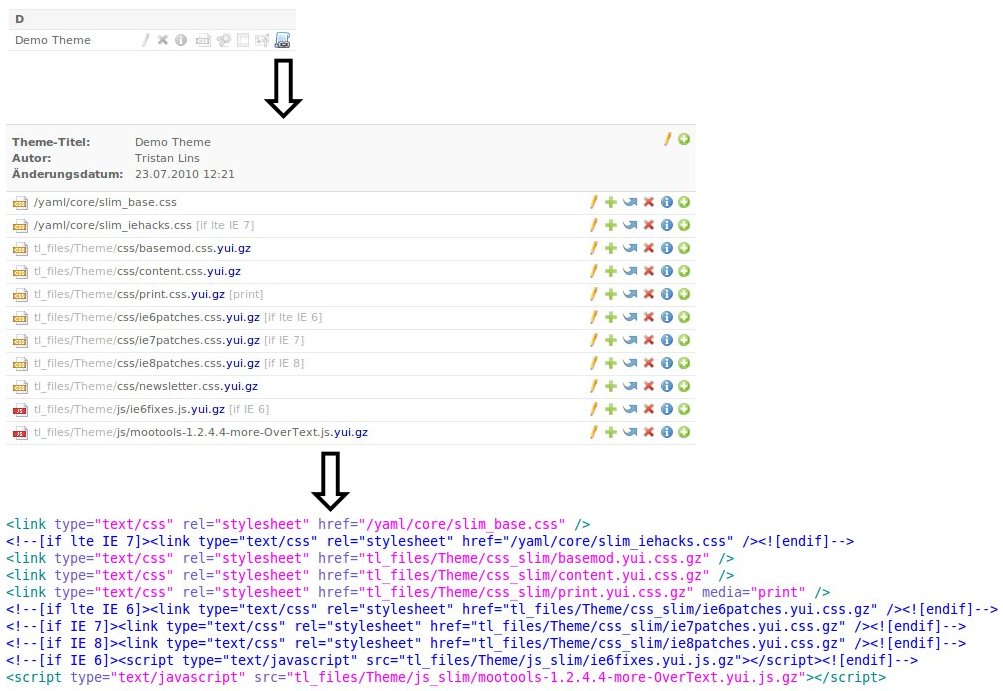
Task: Show info for print.css.yui.gz
Action: pyautogui.click(x=666, y=294)
